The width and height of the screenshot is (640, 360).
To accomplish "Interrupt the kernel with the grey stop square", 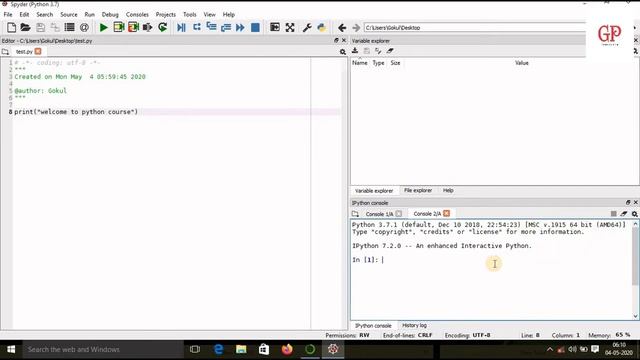I will tap(613, 213).
